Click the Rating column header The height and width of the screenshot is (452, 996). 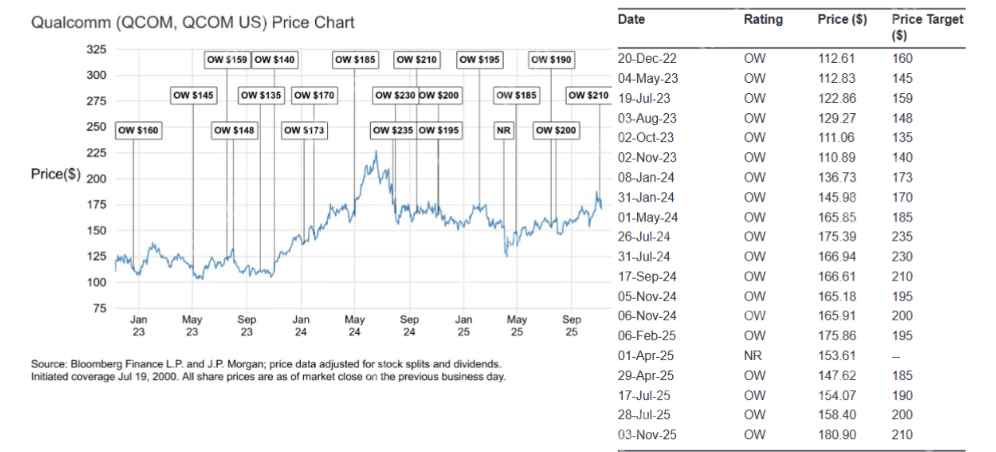pos(763,19)
